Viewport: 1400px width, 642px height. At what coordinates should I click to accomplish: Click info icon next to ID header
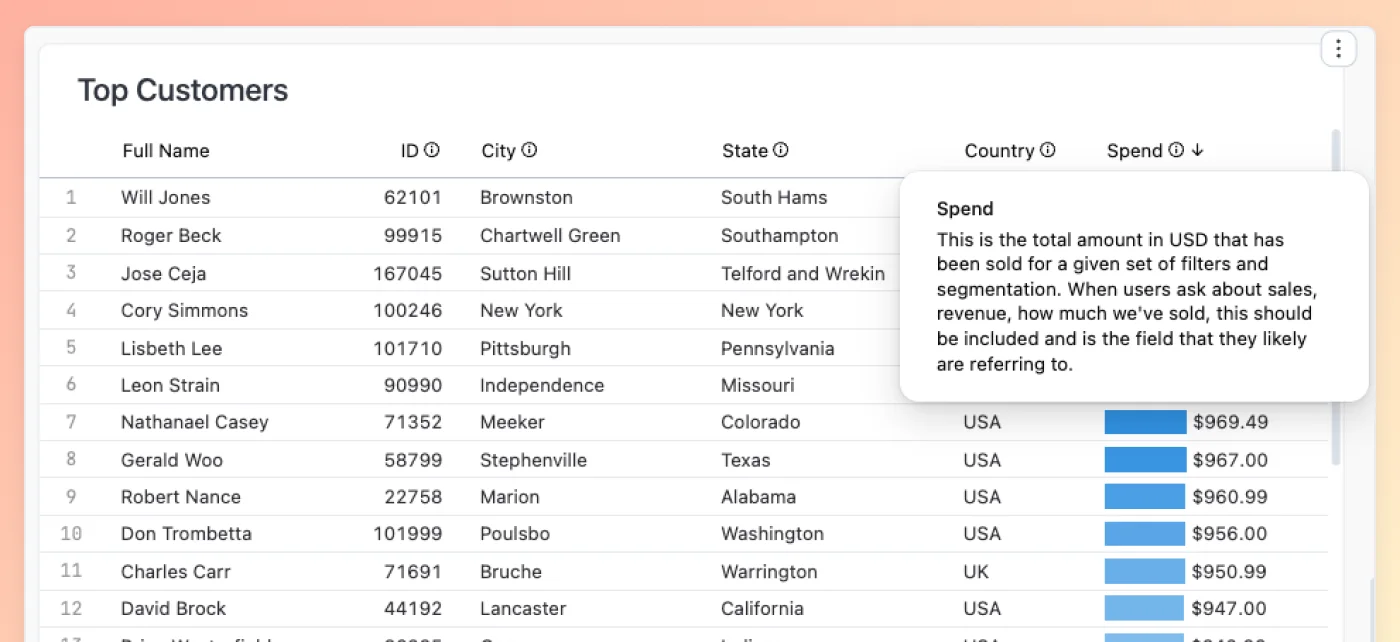(432, 150)
